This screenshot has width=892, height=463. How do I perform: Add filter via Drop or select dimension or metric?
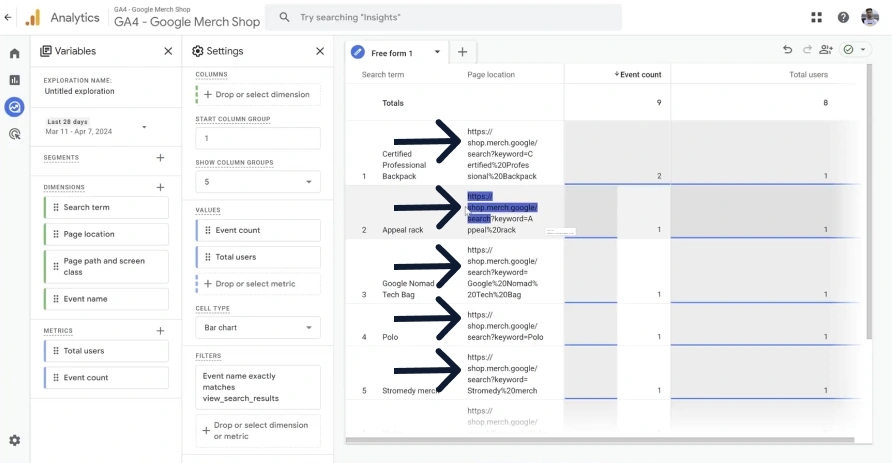[x=258, y=431]
